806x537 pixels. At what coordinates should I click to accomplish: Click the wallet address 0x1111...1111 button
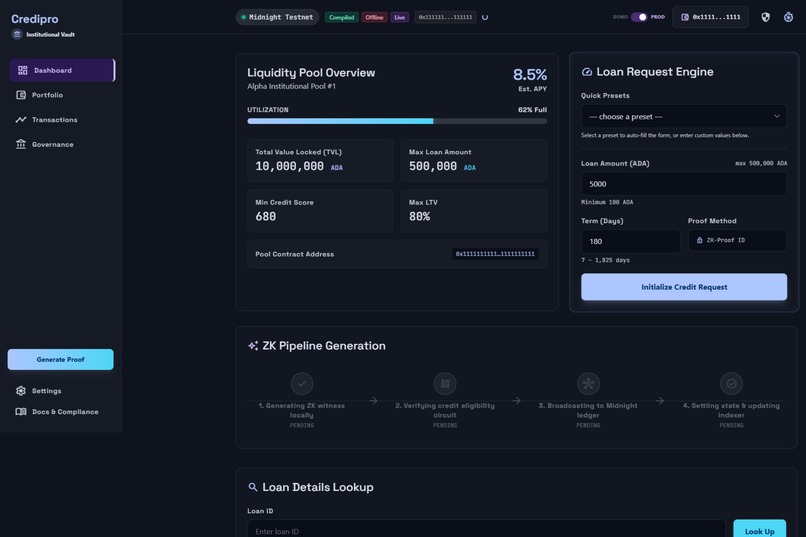point(710,17)
